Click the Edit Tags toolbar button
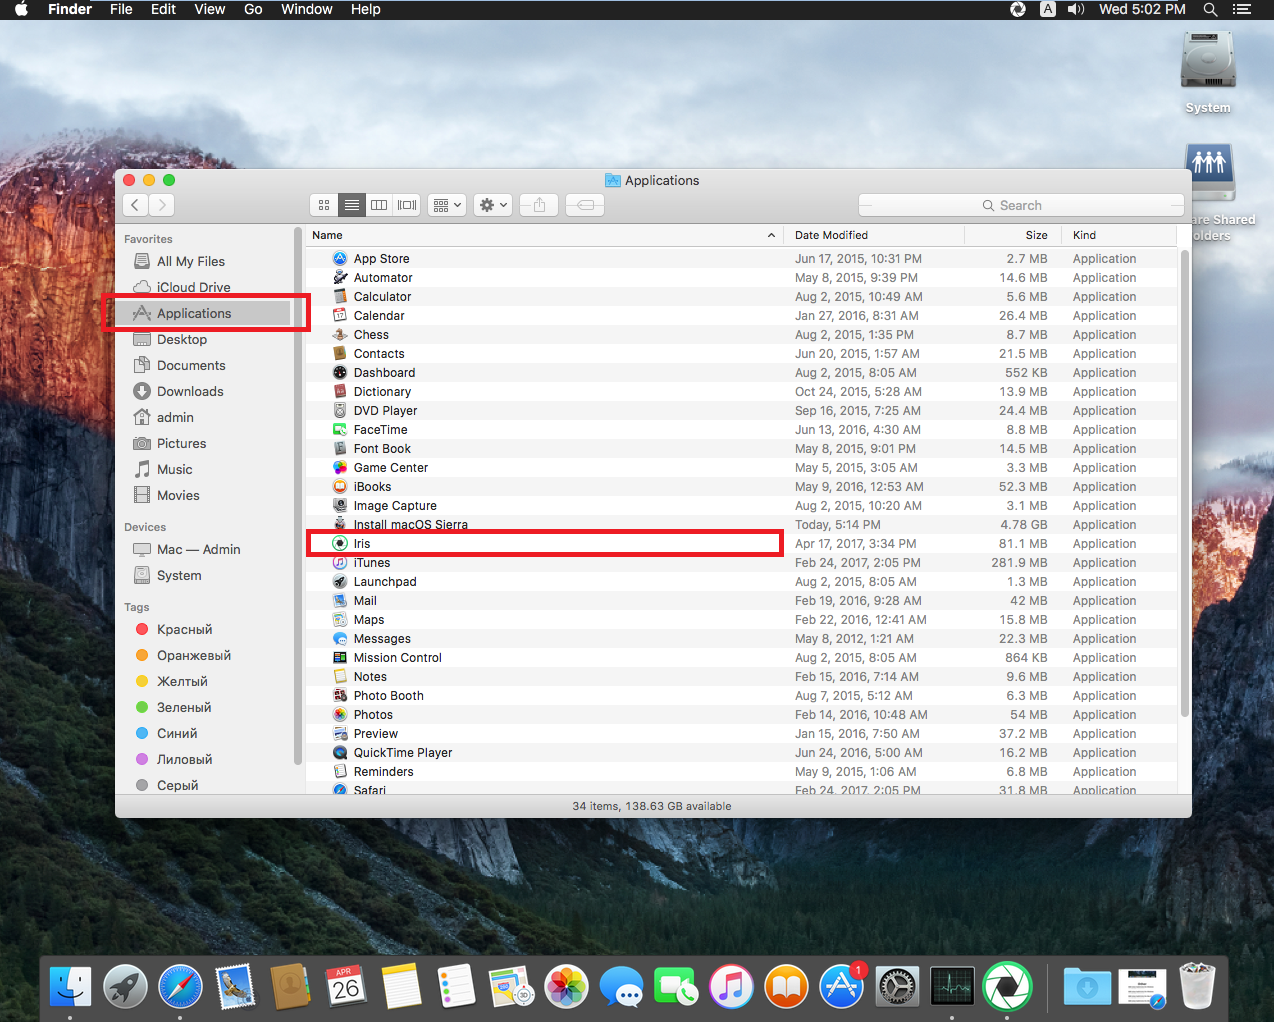1274x1022 pixels. point(585,205)
